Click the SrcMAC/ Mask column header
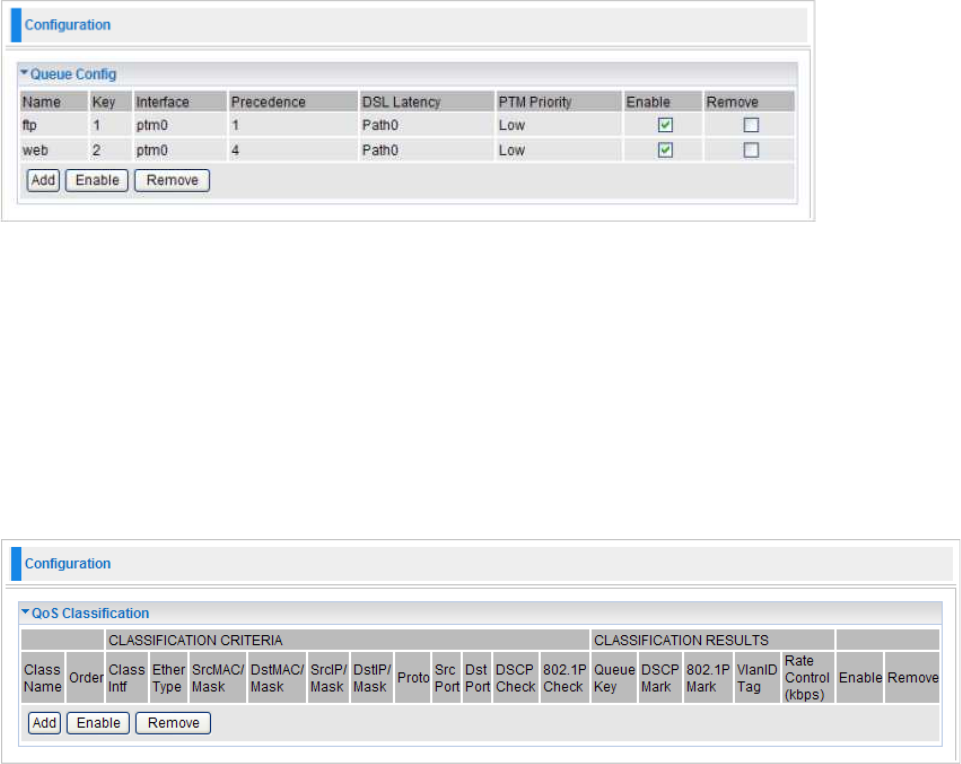Viewport: 961px width, 764px height. click(x=218, y=678)
